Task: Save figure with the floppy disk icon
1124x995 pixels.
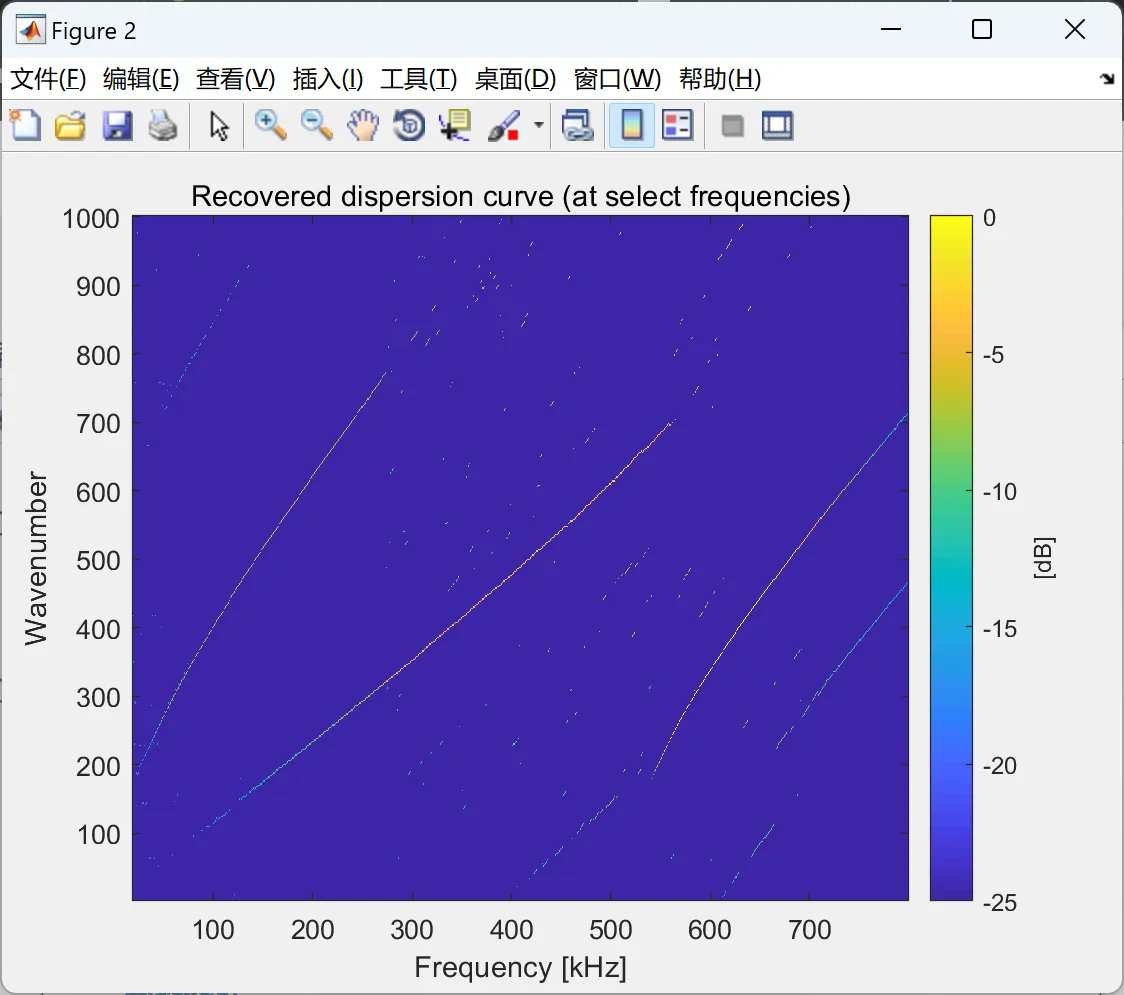Action: tap(117, 125)
